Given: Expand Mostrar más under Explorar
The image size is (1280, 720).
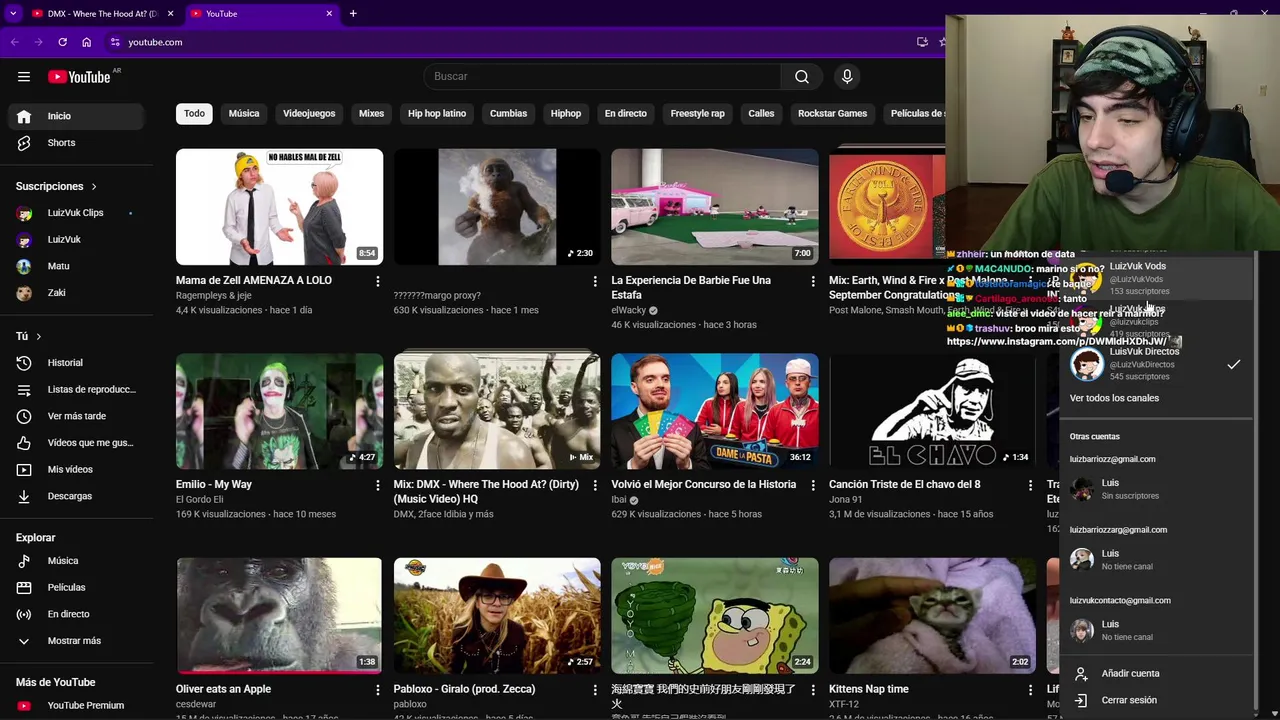Looking at the screenshot, I should [x=76, y=641].
